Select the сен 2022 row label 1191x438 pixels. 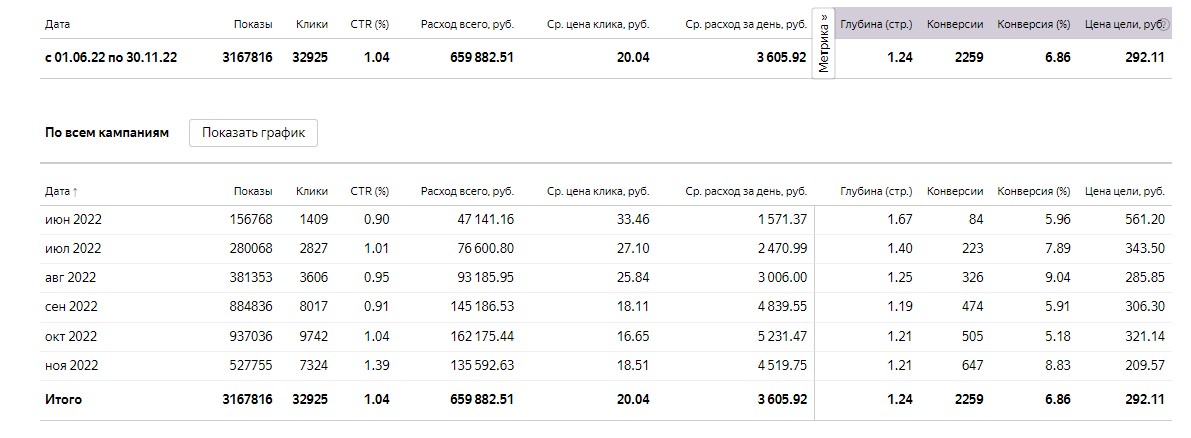click(x=73, y=306)
